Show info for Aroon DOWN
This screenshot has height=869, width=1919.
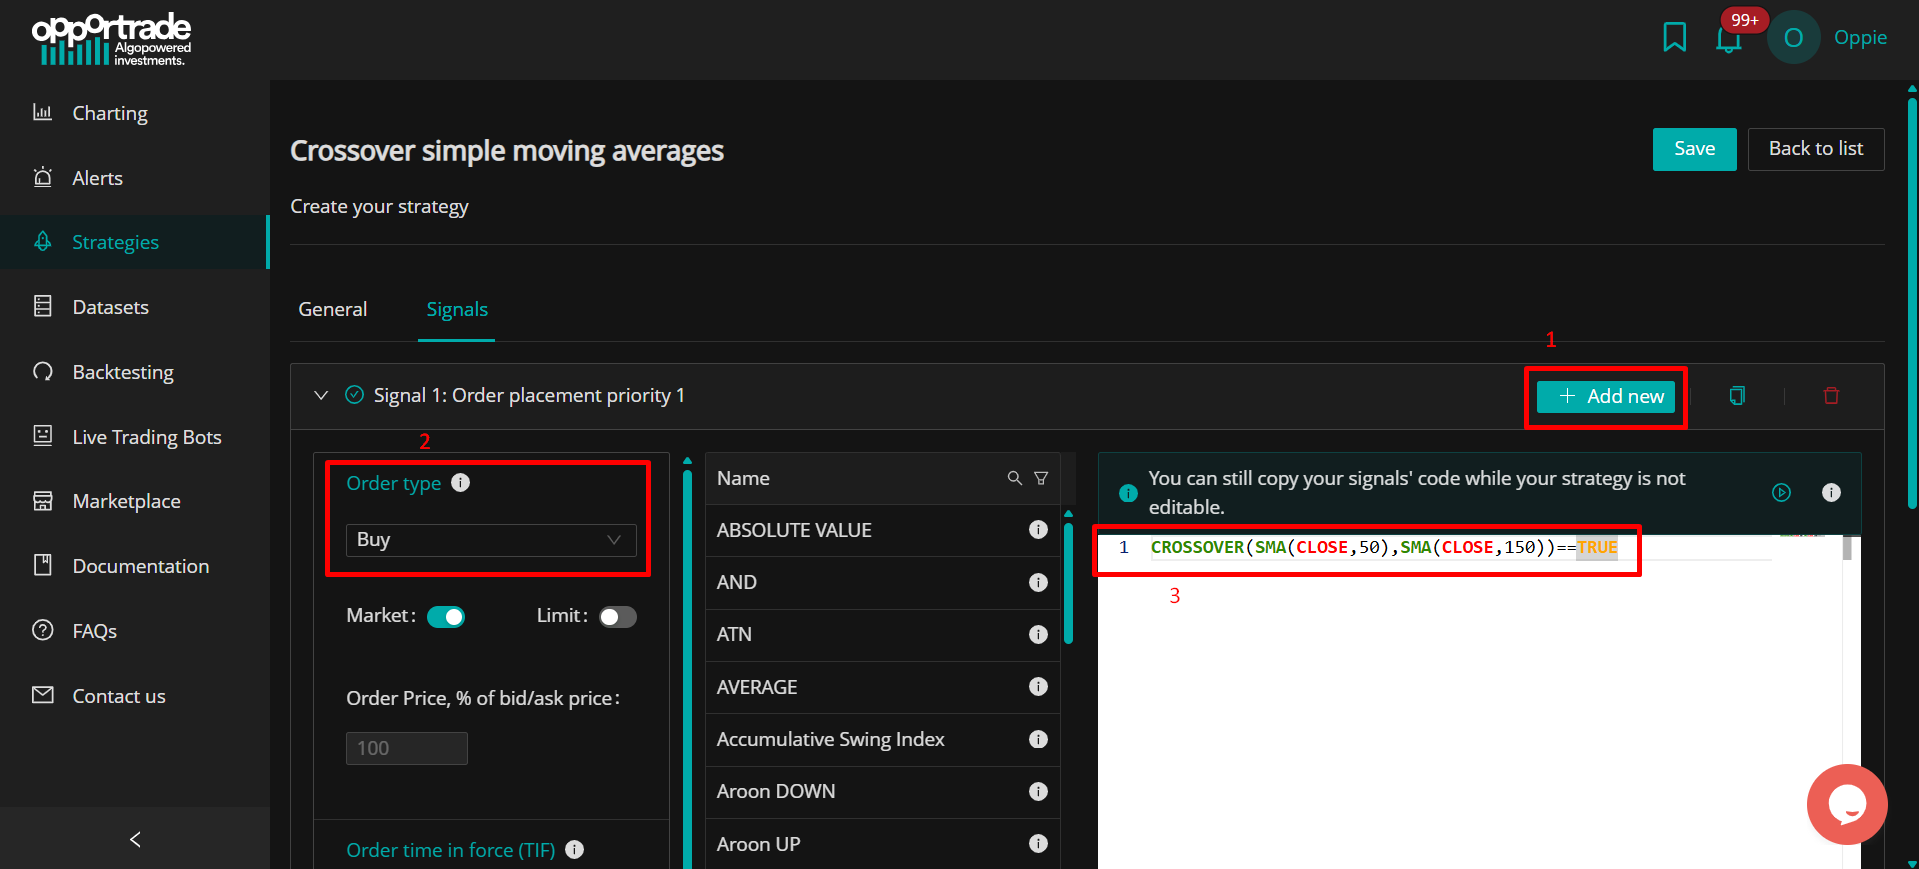coord(1038,791)
